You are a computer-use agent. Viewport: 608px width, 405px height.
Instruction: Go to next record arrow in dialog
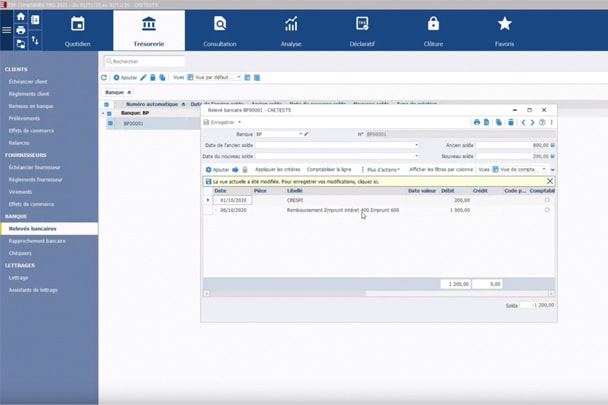click(532, 122)
